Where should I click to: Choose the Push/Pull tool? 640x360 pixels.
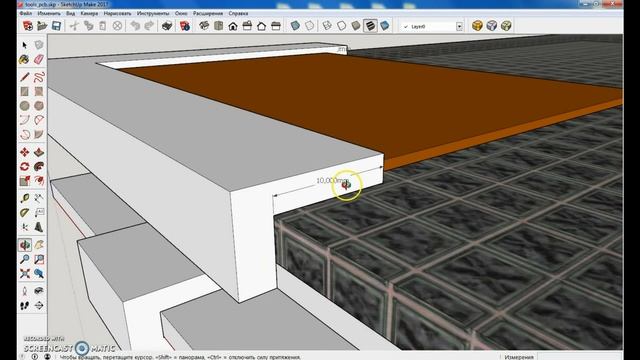coord(39,152)
